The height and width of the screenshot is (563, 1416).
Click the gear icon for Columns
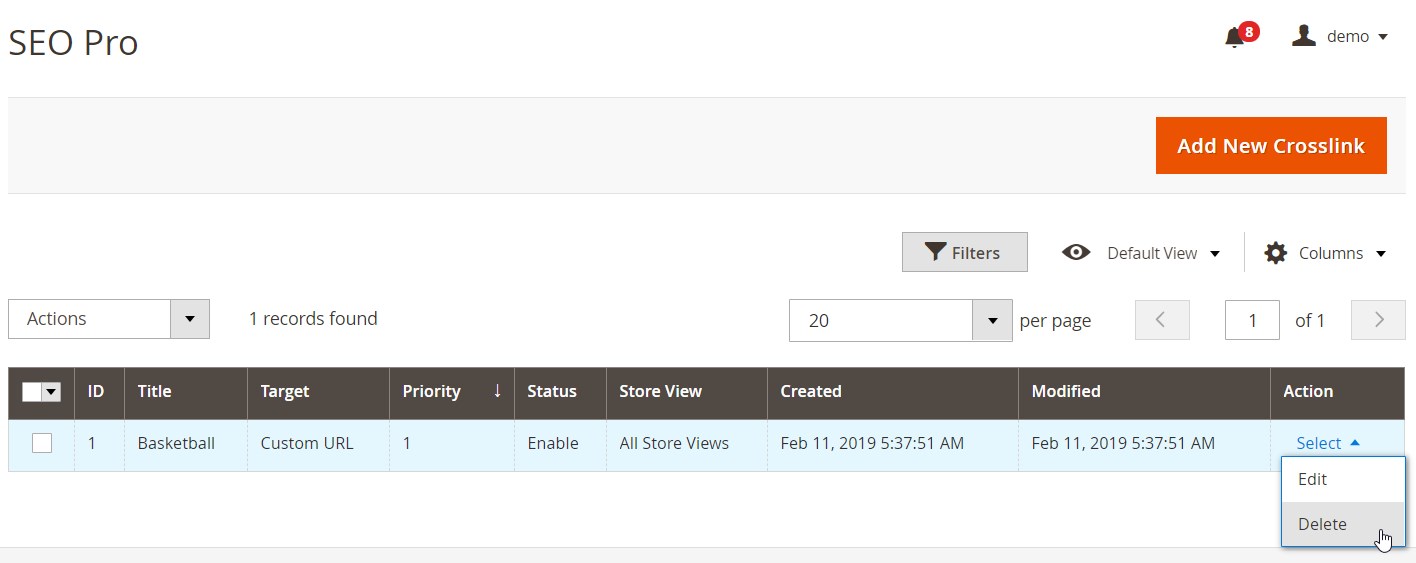click(x=1275, y=253)
